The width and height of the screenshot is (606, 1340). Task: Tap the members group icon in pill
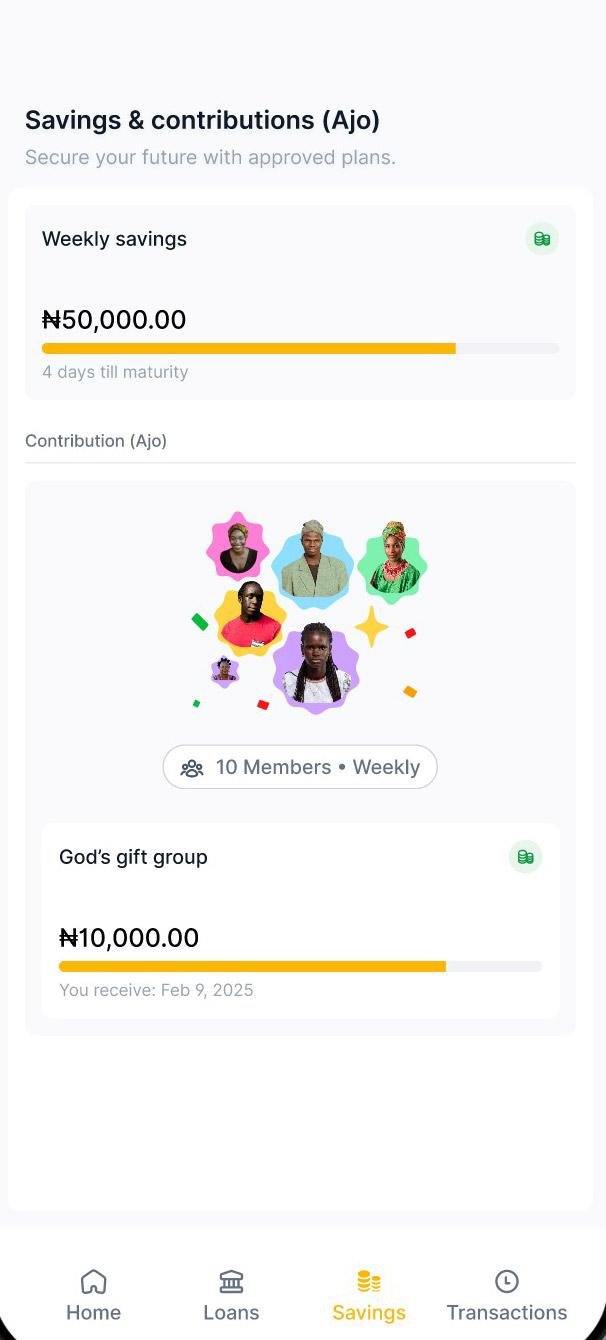(x=191, y=768)
